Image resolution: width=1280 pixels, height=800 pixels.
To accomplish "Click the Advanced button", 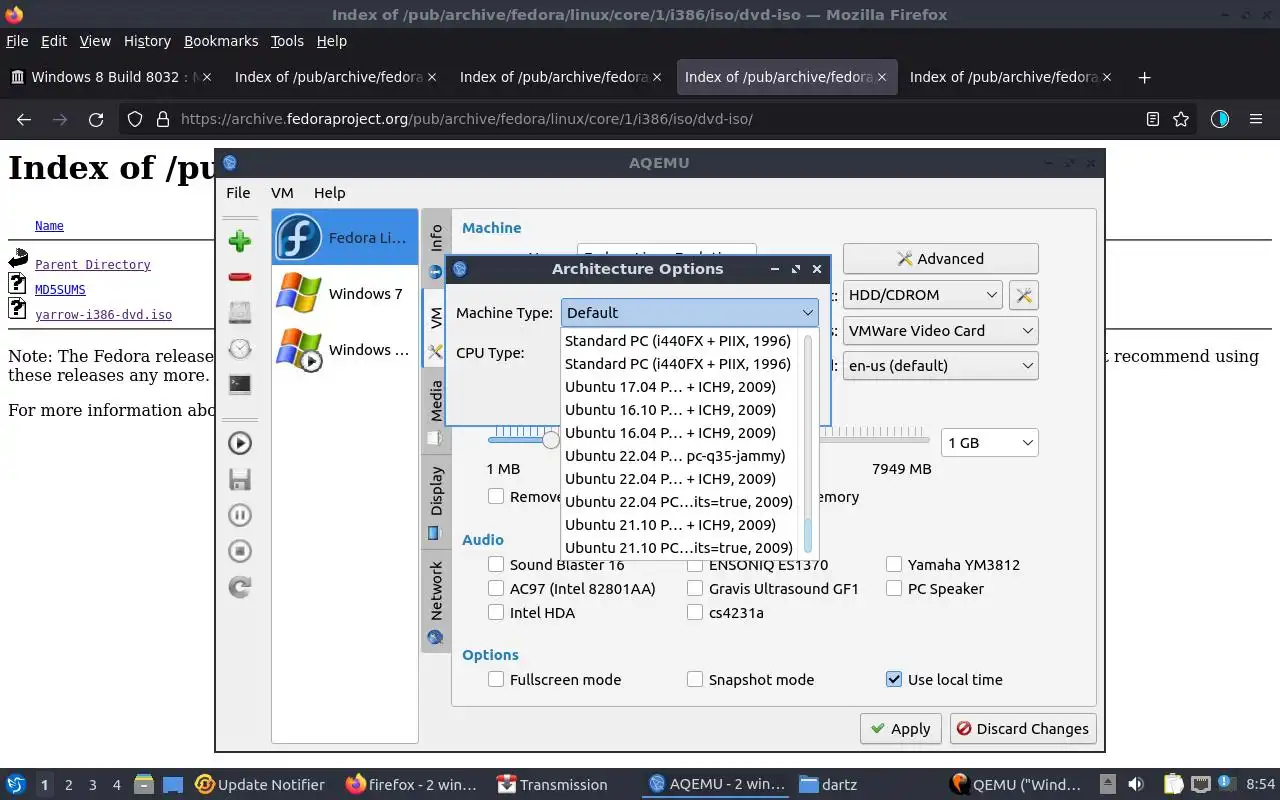I will [940, 258].
